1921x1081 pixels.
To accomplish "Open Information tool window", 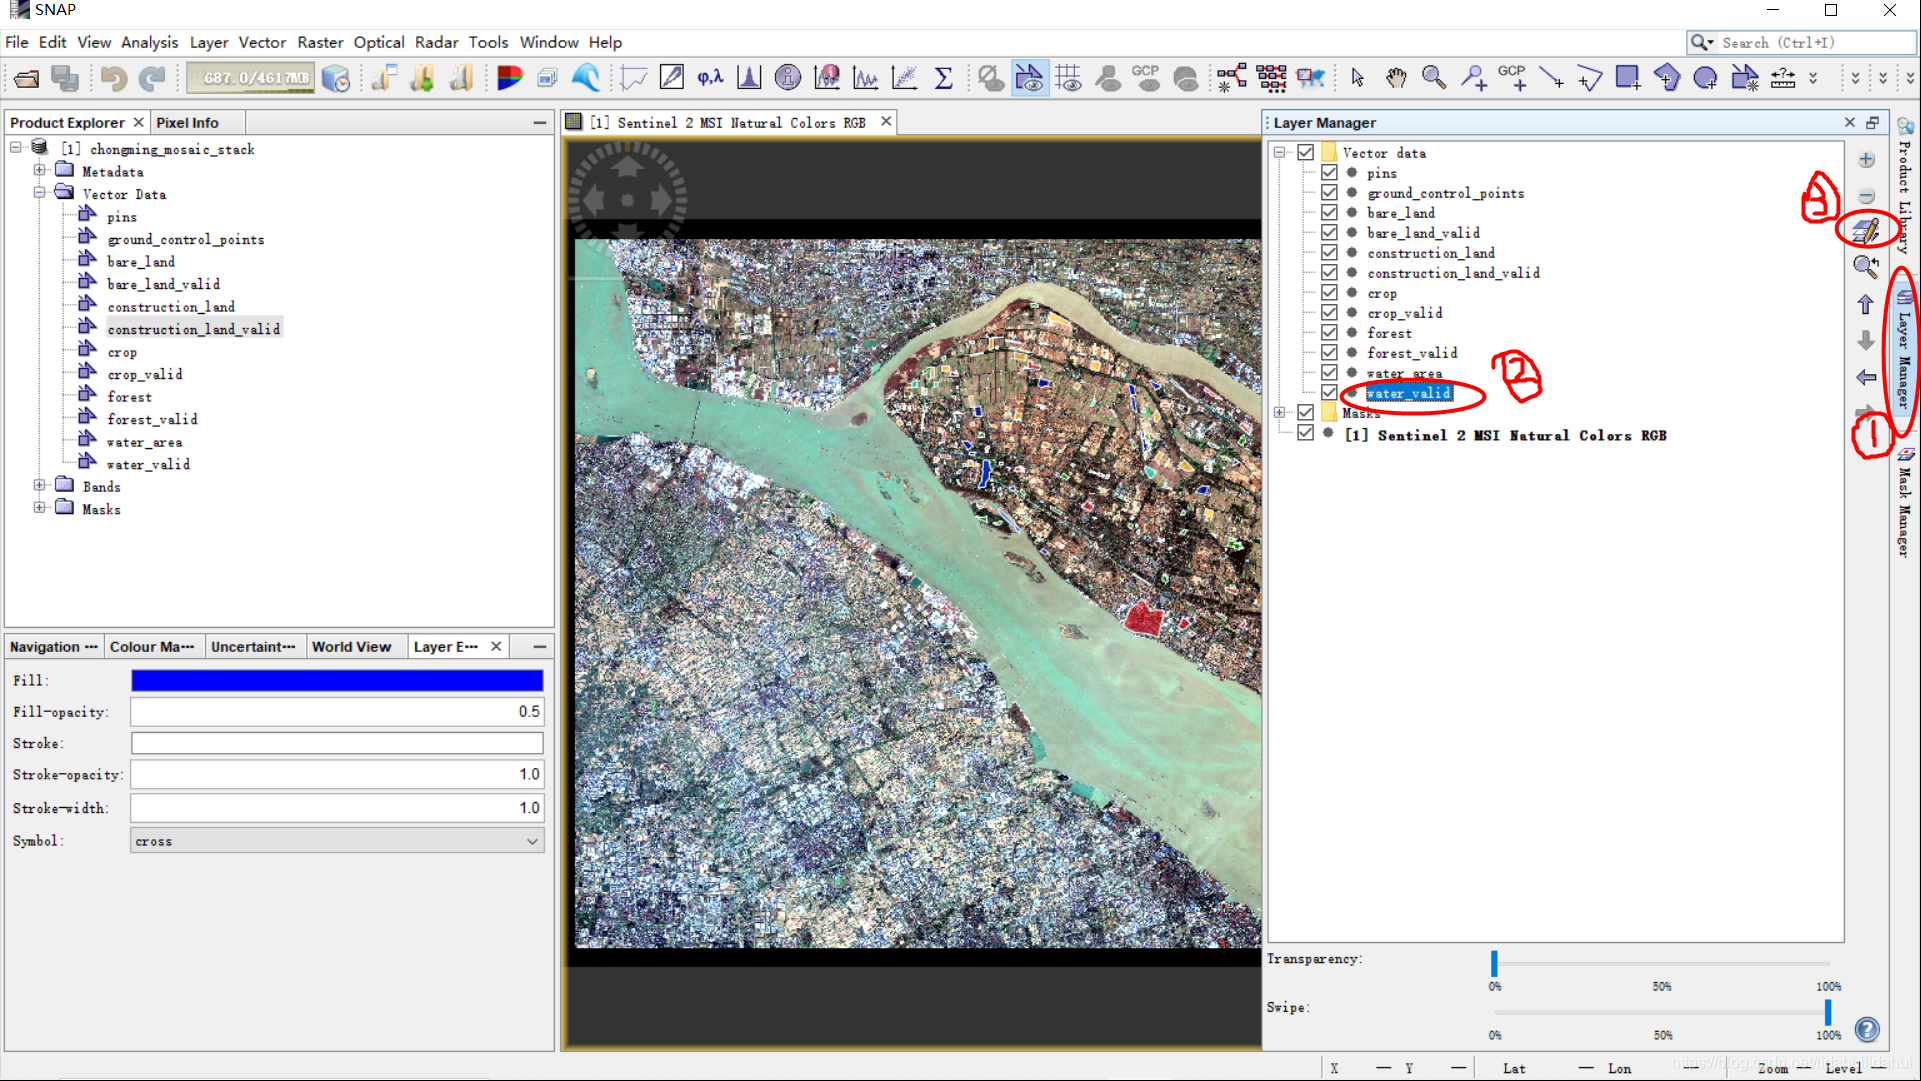I will click(x=788, y=78).
